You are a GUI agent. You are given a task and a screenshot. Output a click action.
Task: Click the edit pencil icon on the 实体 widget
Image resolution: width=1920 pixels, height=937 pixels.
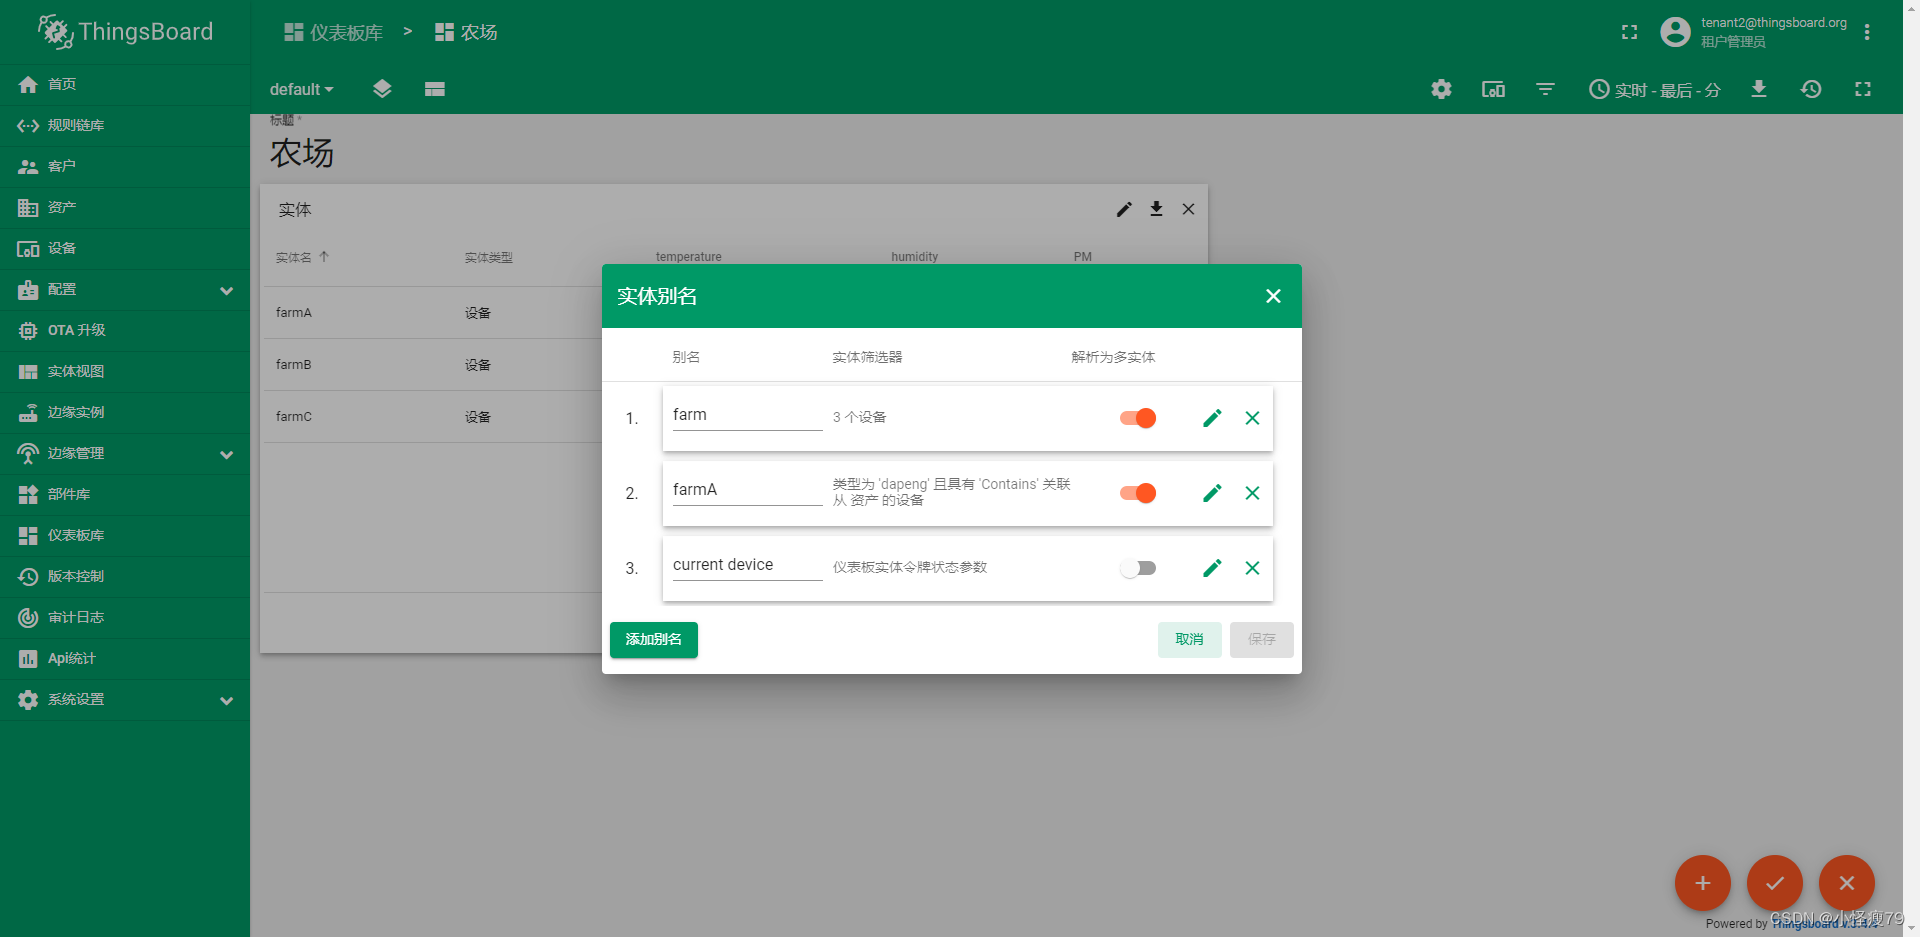pos(1124,209)
